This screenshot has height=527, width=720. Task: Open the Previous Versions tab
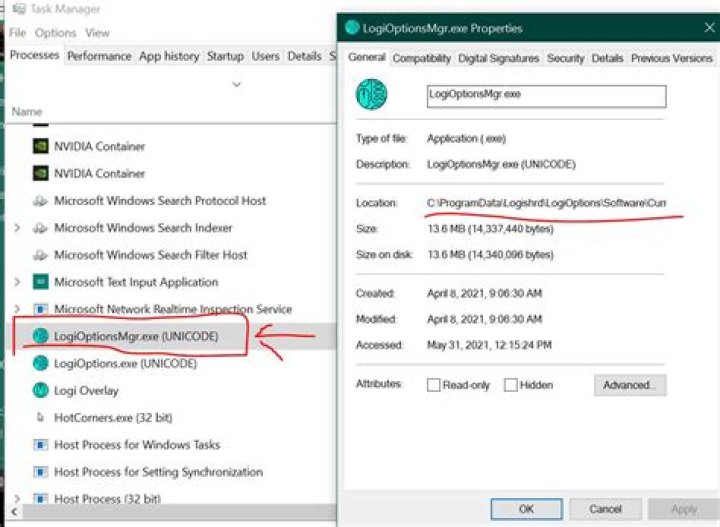(x=671, y=59)
